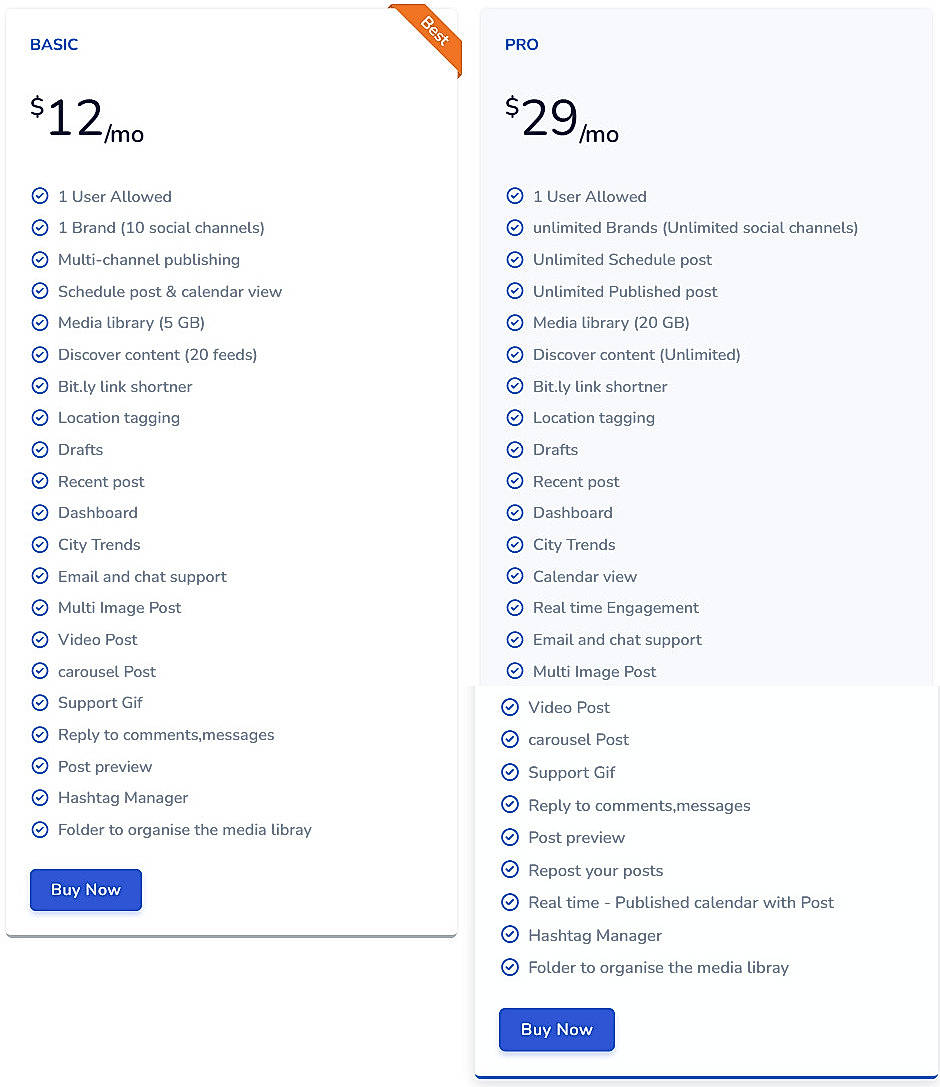Image resolution: width=940 pixels, height=1087 pixels.
Task: Click check icon next to Media library (20 GB)
Action: pos(515,323)
